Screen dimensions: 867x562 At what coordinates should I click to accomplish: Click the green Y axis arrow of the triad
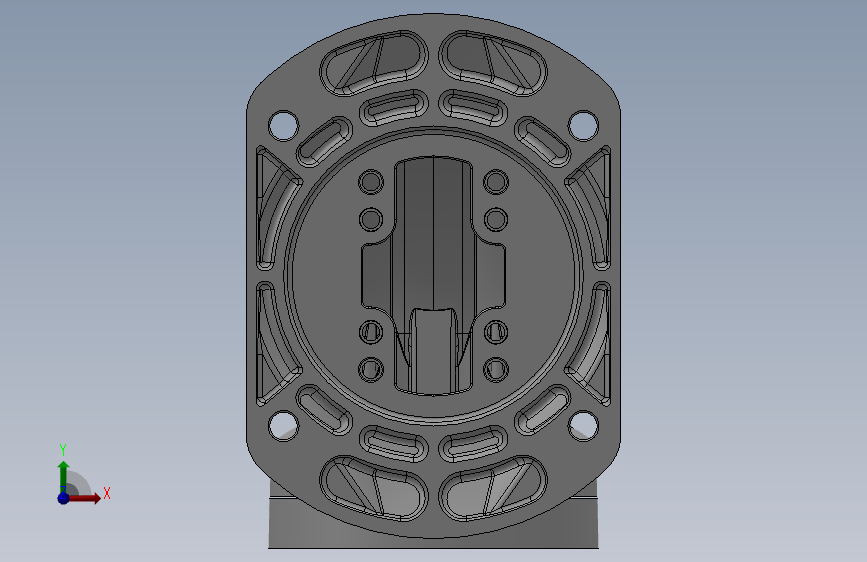(x=63, y=477)
